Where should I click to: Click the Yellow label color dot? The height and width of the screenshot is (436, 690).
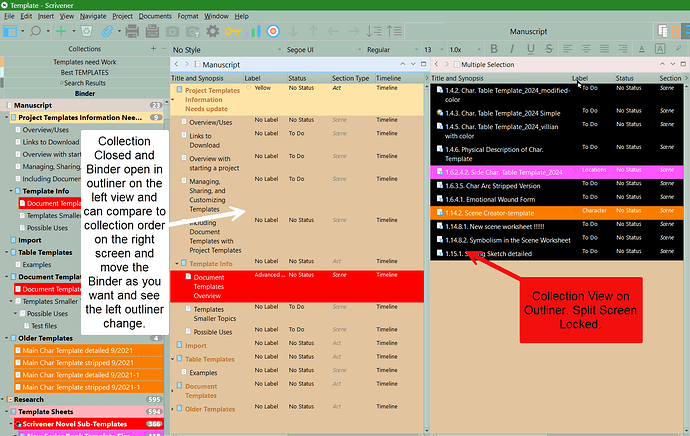click(x=249, y=88)
